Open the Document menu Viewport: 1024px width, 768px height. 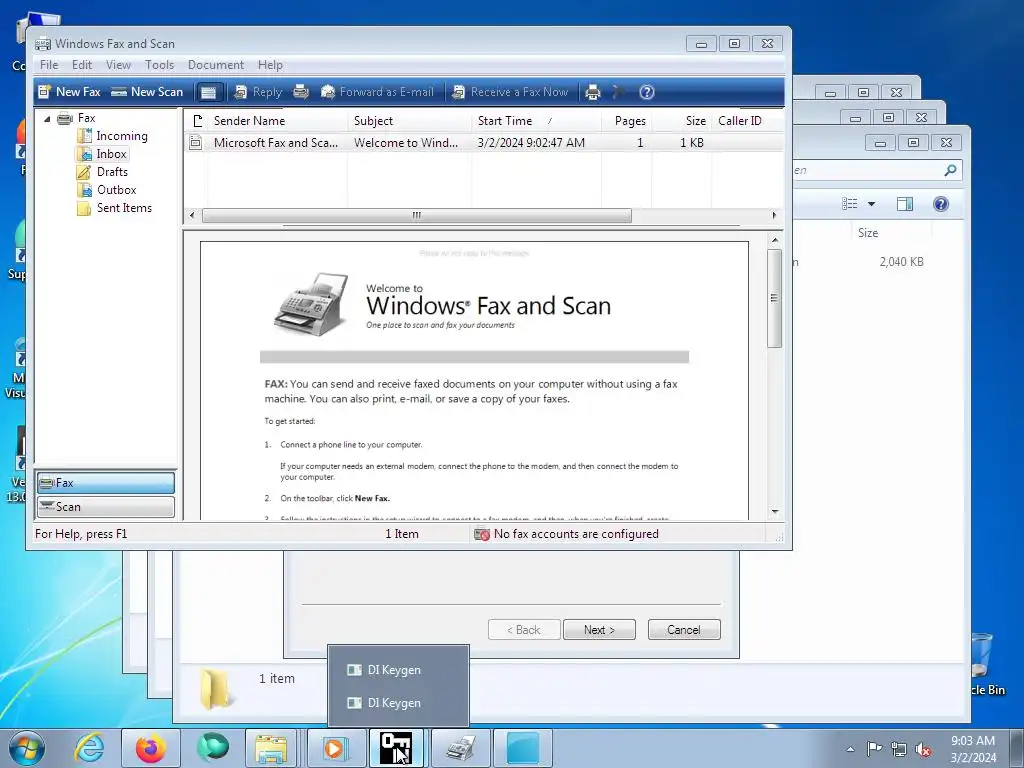coord(216,65)
